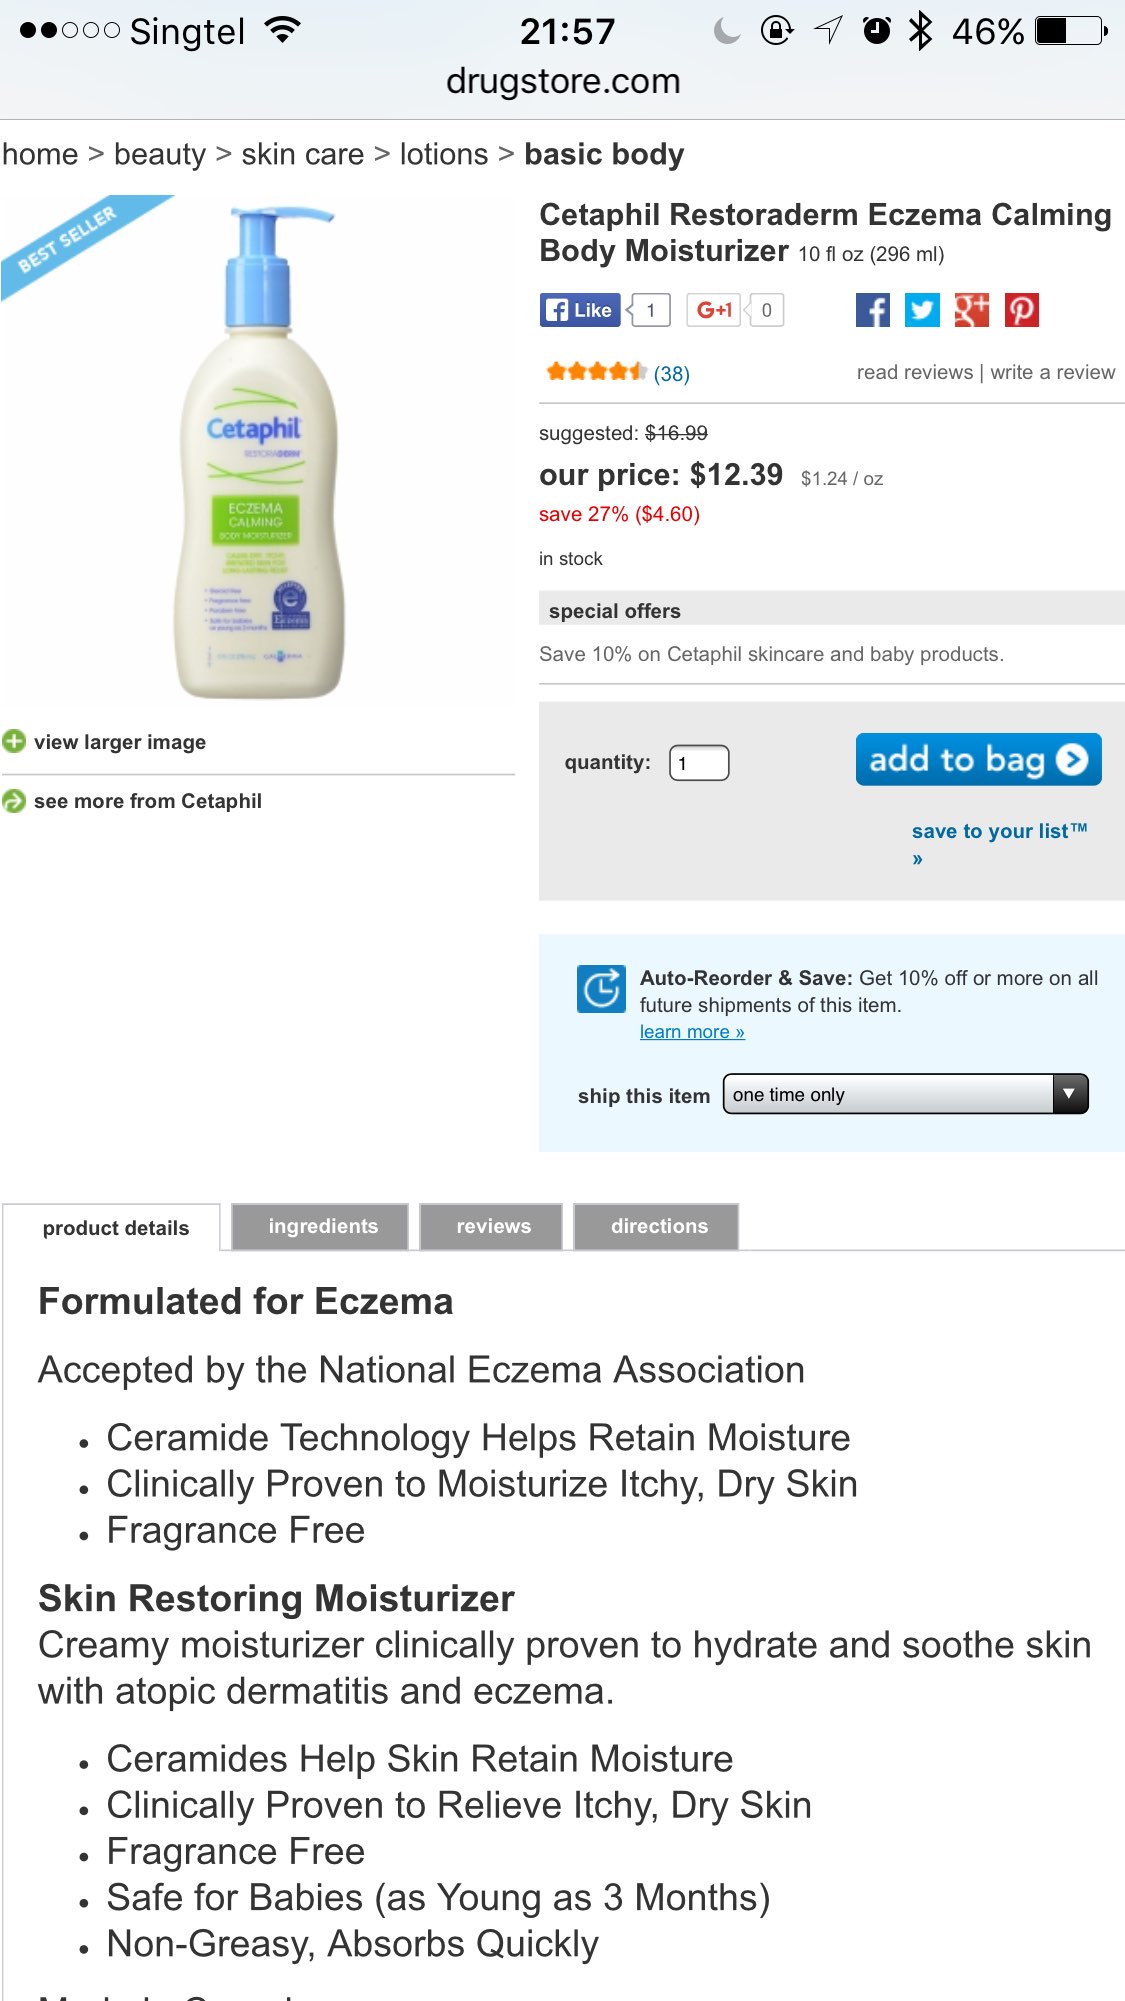Click the Facebook Like button

pyautogui.click(x=580, y=310)
